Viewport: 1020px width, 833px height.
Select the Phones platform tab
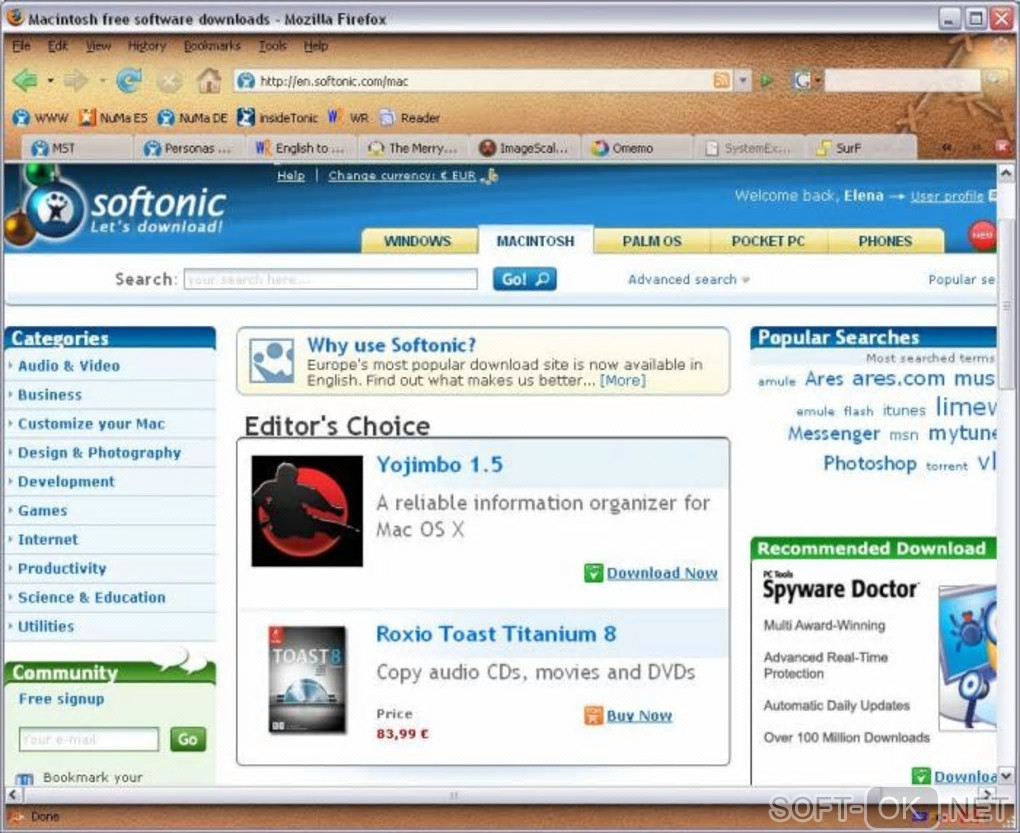885,241
